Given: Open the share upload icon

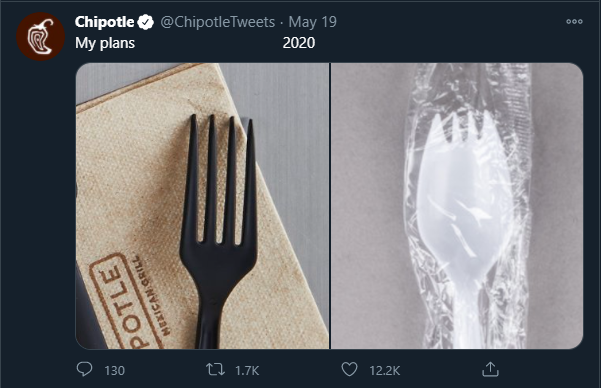Looking at the screenshot, I should [x=490, y=369].
